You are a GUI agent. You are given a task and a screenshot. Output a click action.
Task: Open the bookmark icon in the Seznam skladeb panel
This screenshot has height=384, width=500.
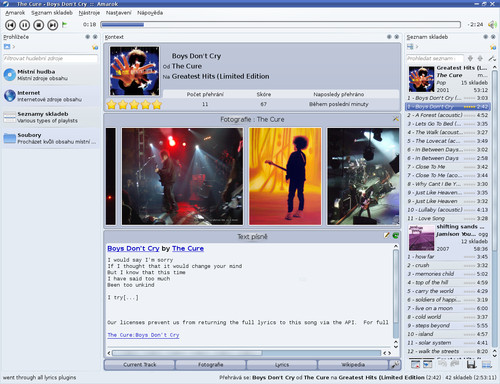click(493, 47)
